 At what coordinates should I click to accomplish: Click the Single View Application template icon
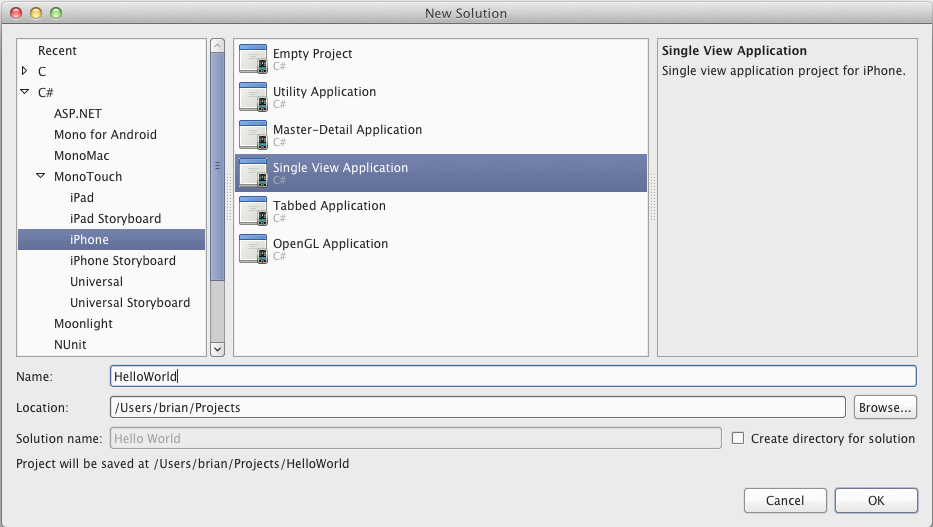(x=253, y=173)
